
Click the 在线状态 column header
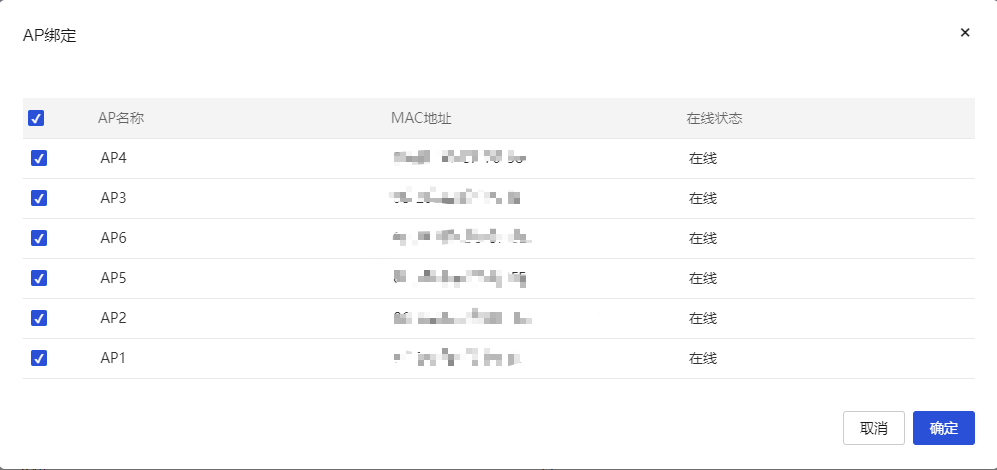713,118
